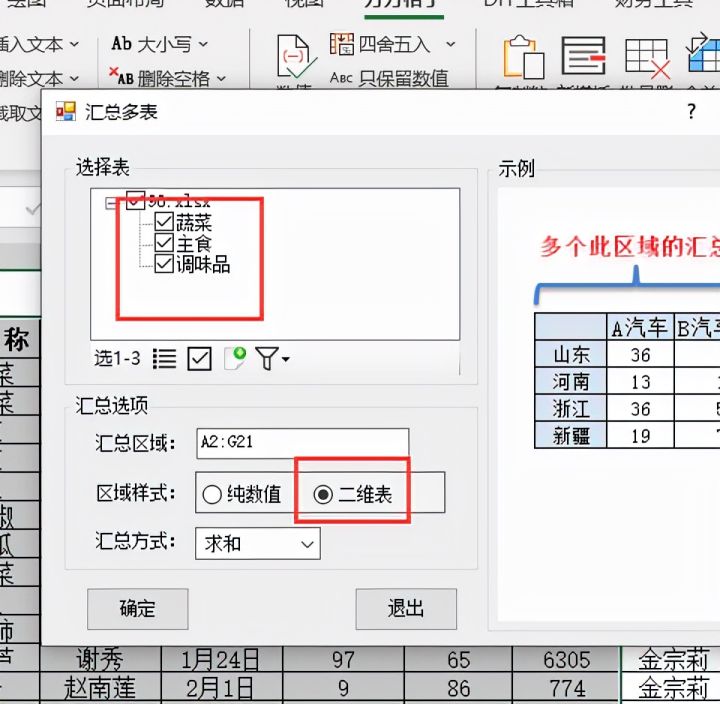
Task: Click the insert-row ribbon icon with red bar
Action: (584, 56)
